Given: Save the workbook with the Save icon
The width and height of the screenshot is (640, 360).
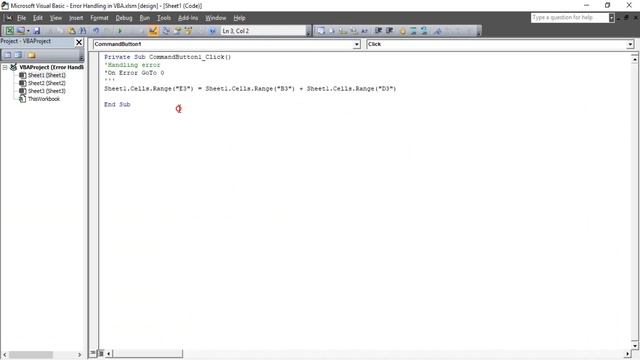Looking at the screenshot, I should [x=36, y=31].
